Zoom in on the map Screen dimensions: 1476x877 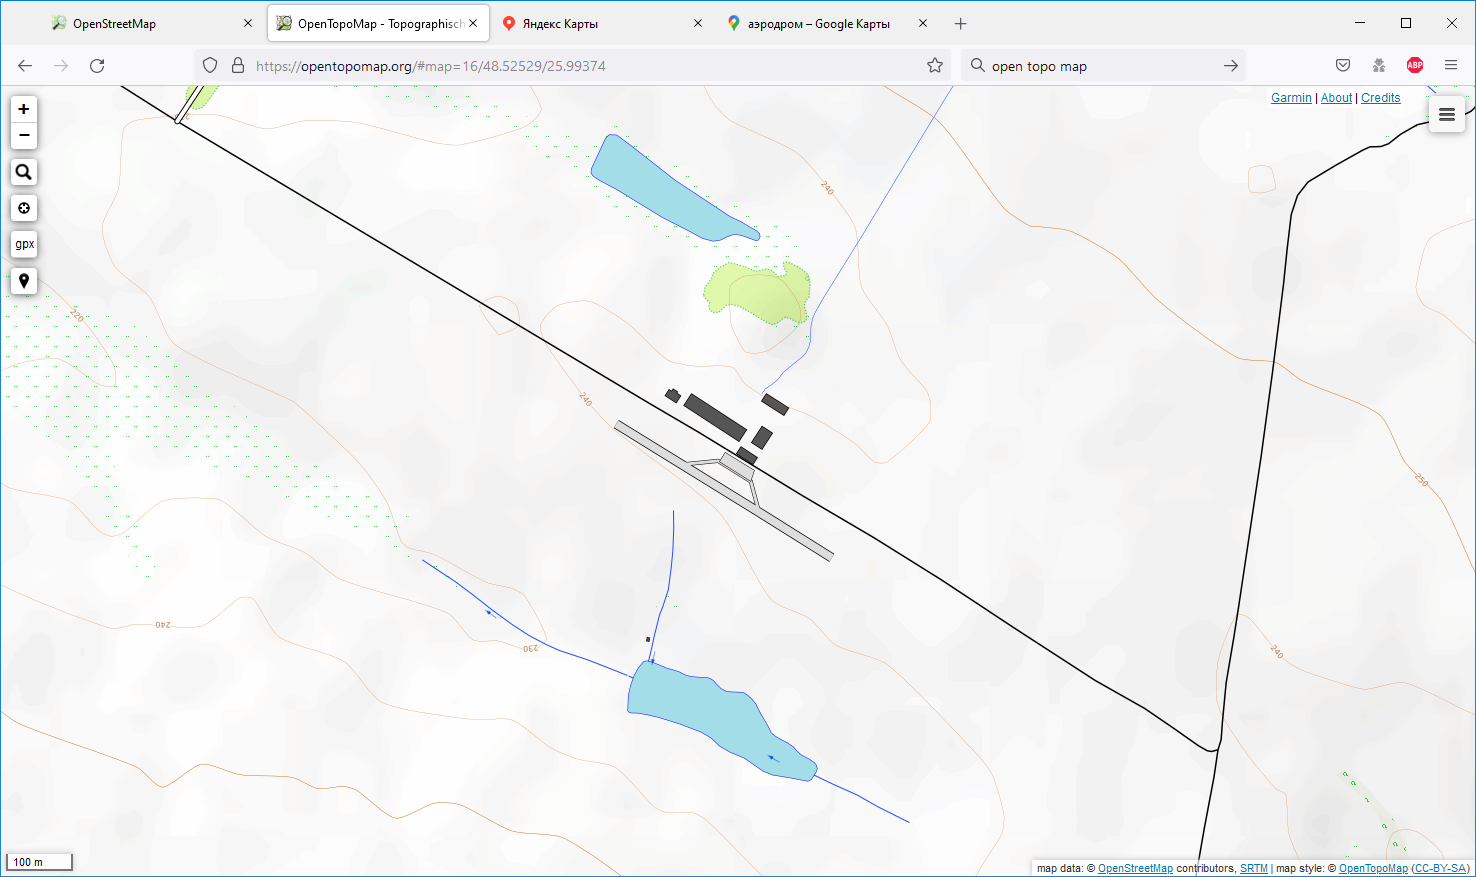(24, 109)
